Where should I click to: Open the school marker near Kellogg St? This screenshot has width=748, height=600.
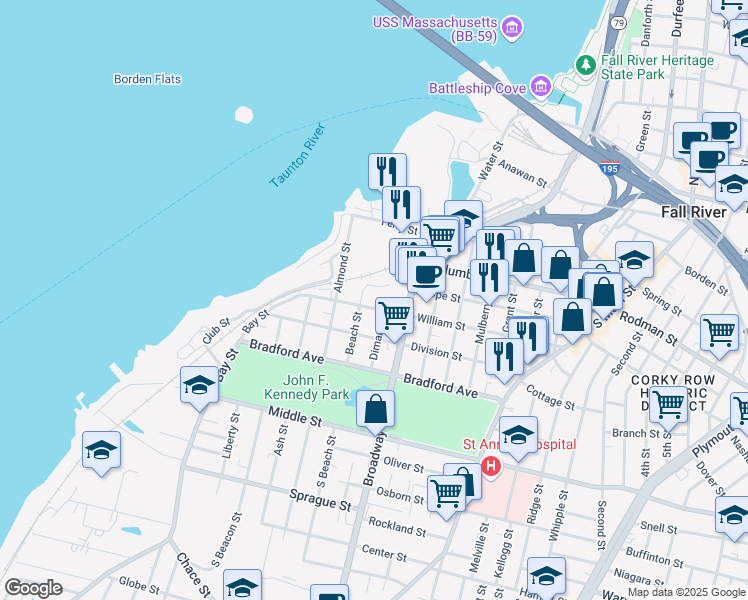tap(547, 578)
